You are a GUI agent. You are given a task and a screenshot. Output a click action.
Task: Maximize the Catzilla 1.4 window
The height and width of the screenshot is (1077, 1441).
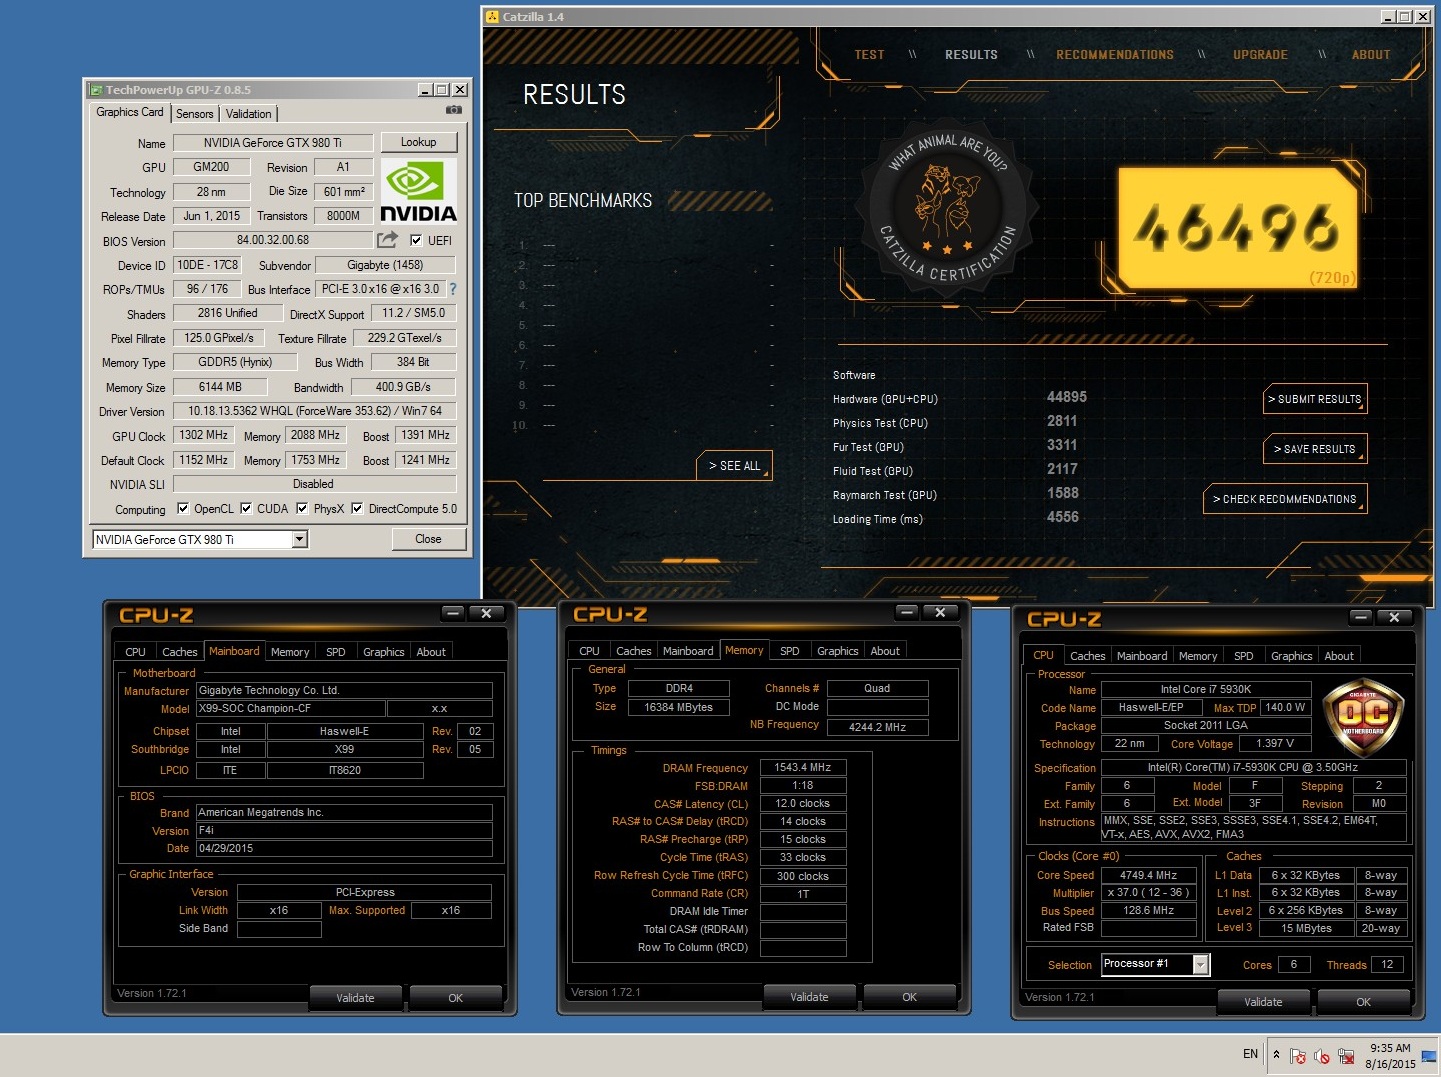[1405, 17]
